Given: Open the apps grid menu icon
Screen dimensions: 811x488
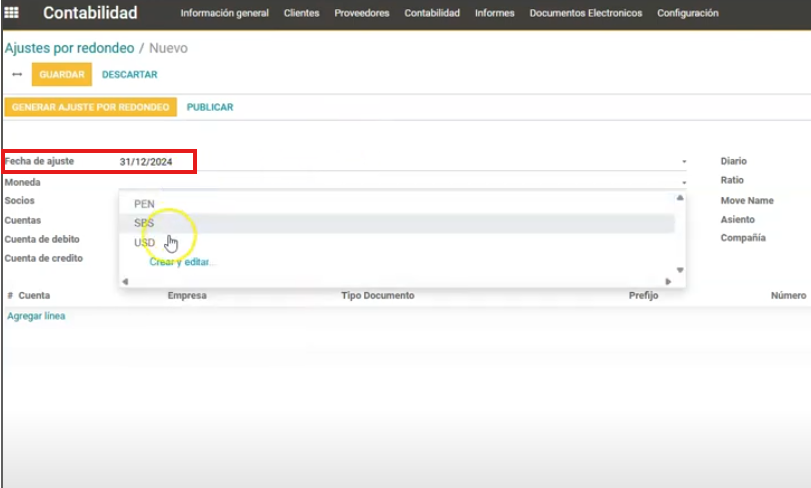Looking at the screenshot, I should coord(12,13).
